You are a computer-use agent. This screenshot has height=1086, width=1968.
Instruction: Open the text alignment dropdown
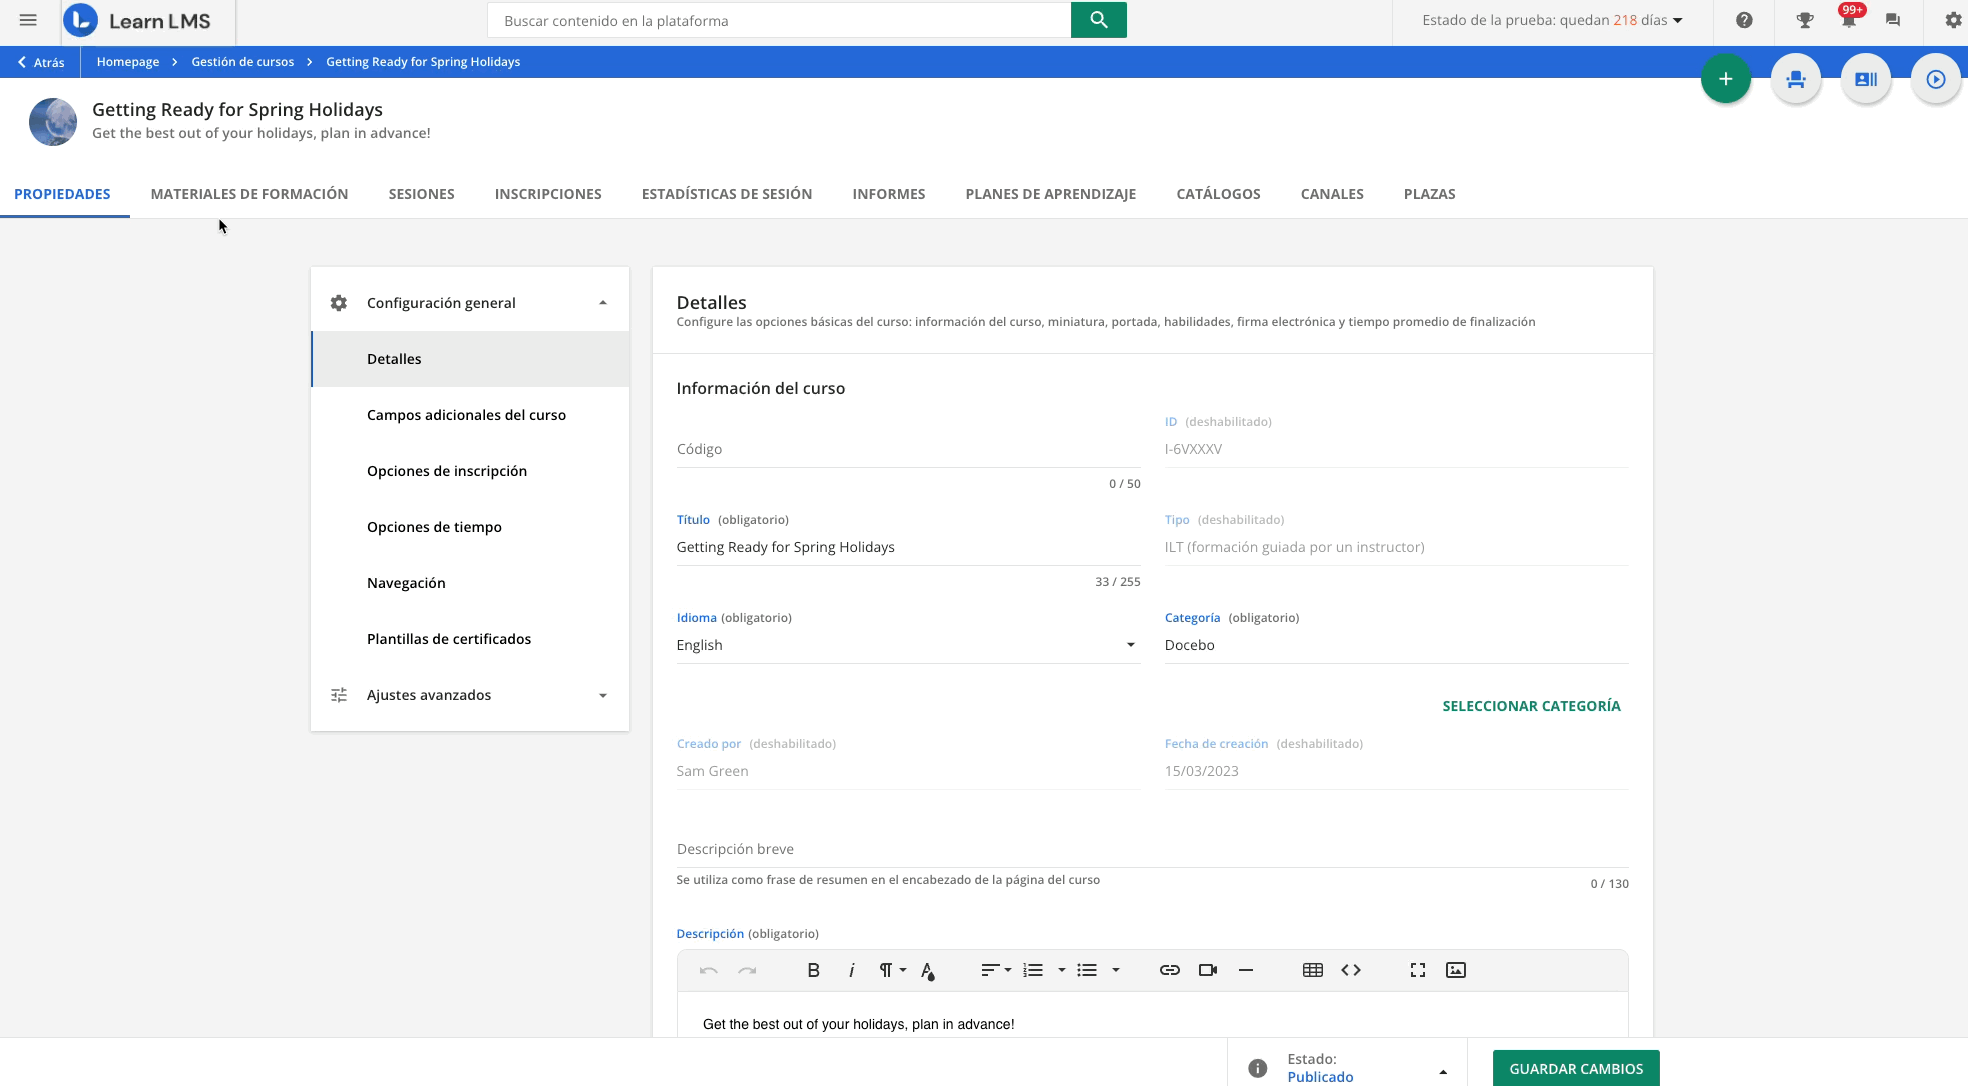coord(996,970)
